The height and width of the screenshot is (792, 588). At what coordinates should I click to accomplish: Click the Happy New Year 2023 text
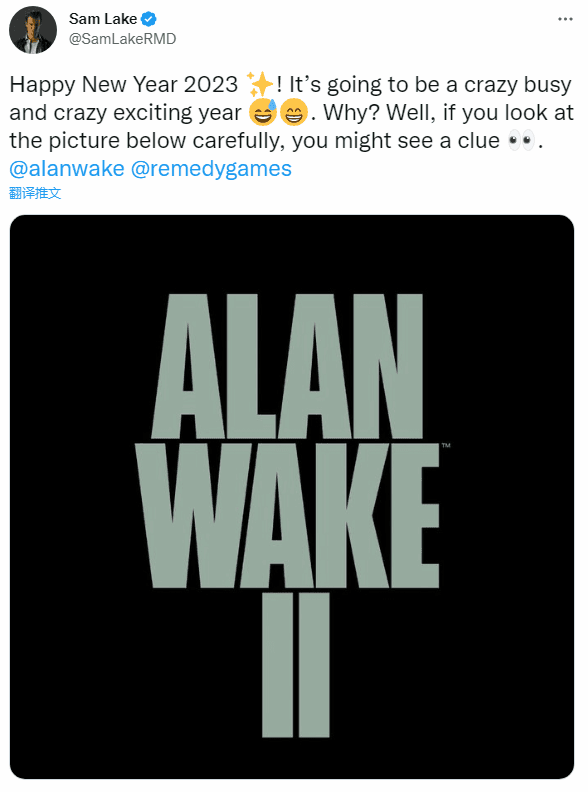(124, 84)
